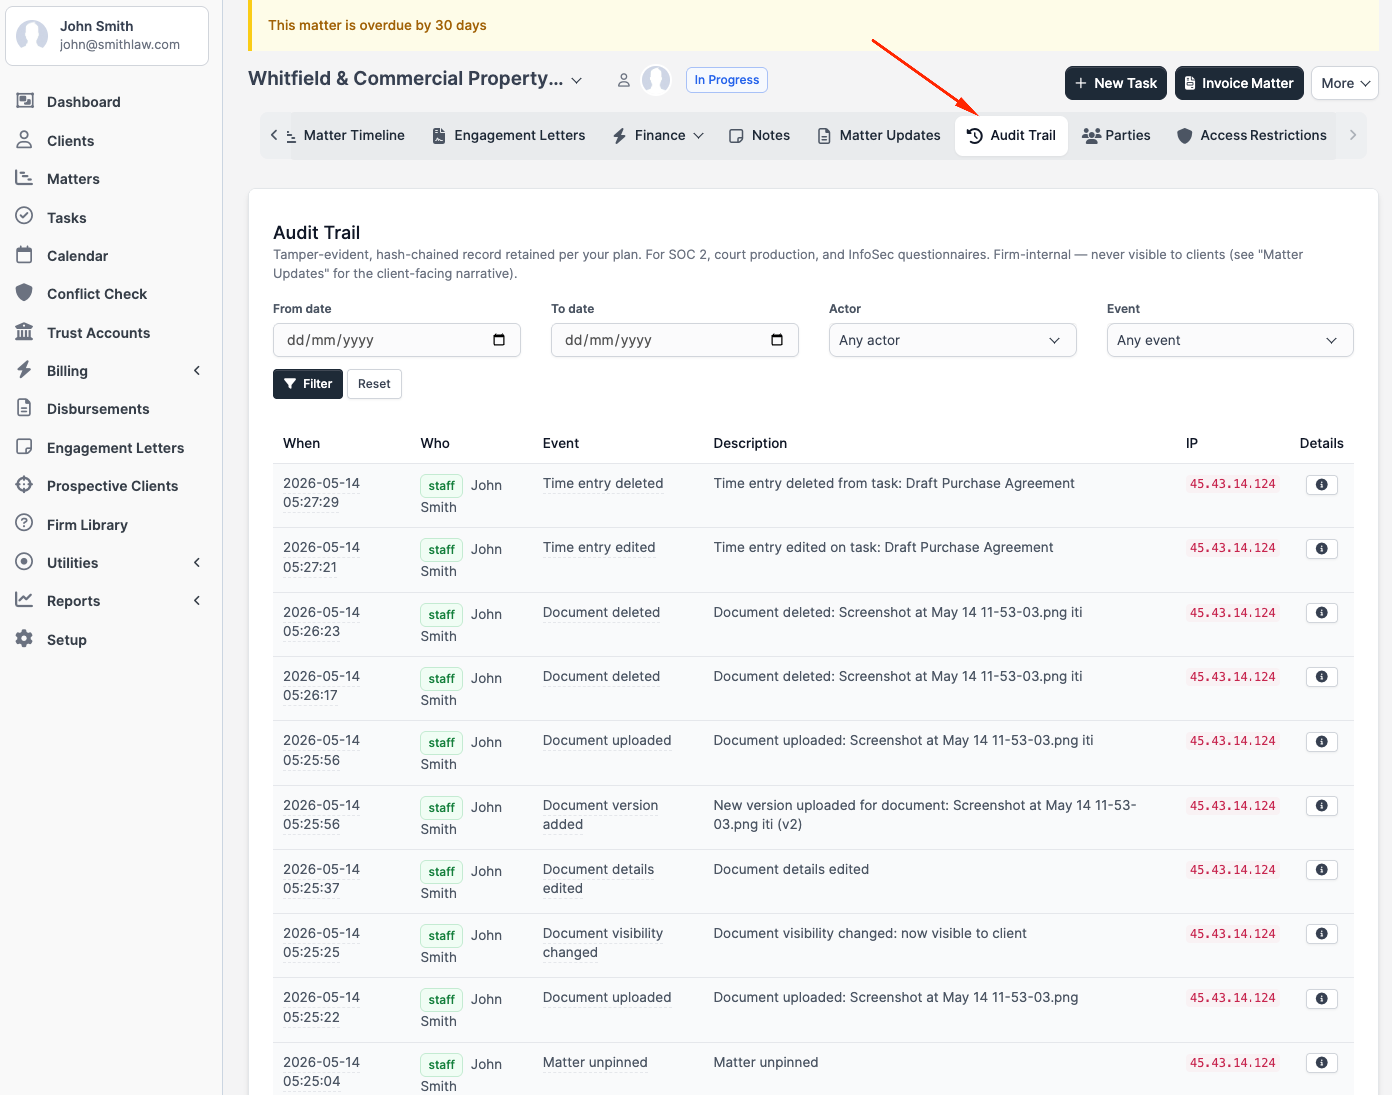Viewport: 1392px width, 1095px height.
Task: Click timestamp 2026-05-14 05:27:21
Action: point(321,557)
